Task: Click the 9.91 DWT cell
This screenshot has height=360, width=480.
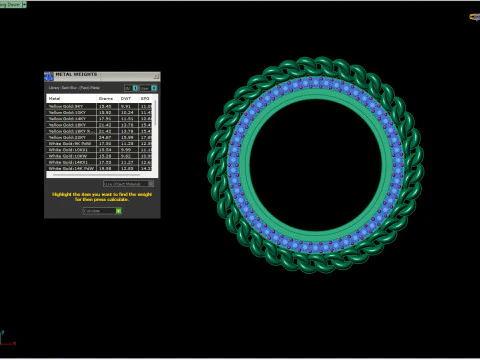Action: click(x=128, y=106)
